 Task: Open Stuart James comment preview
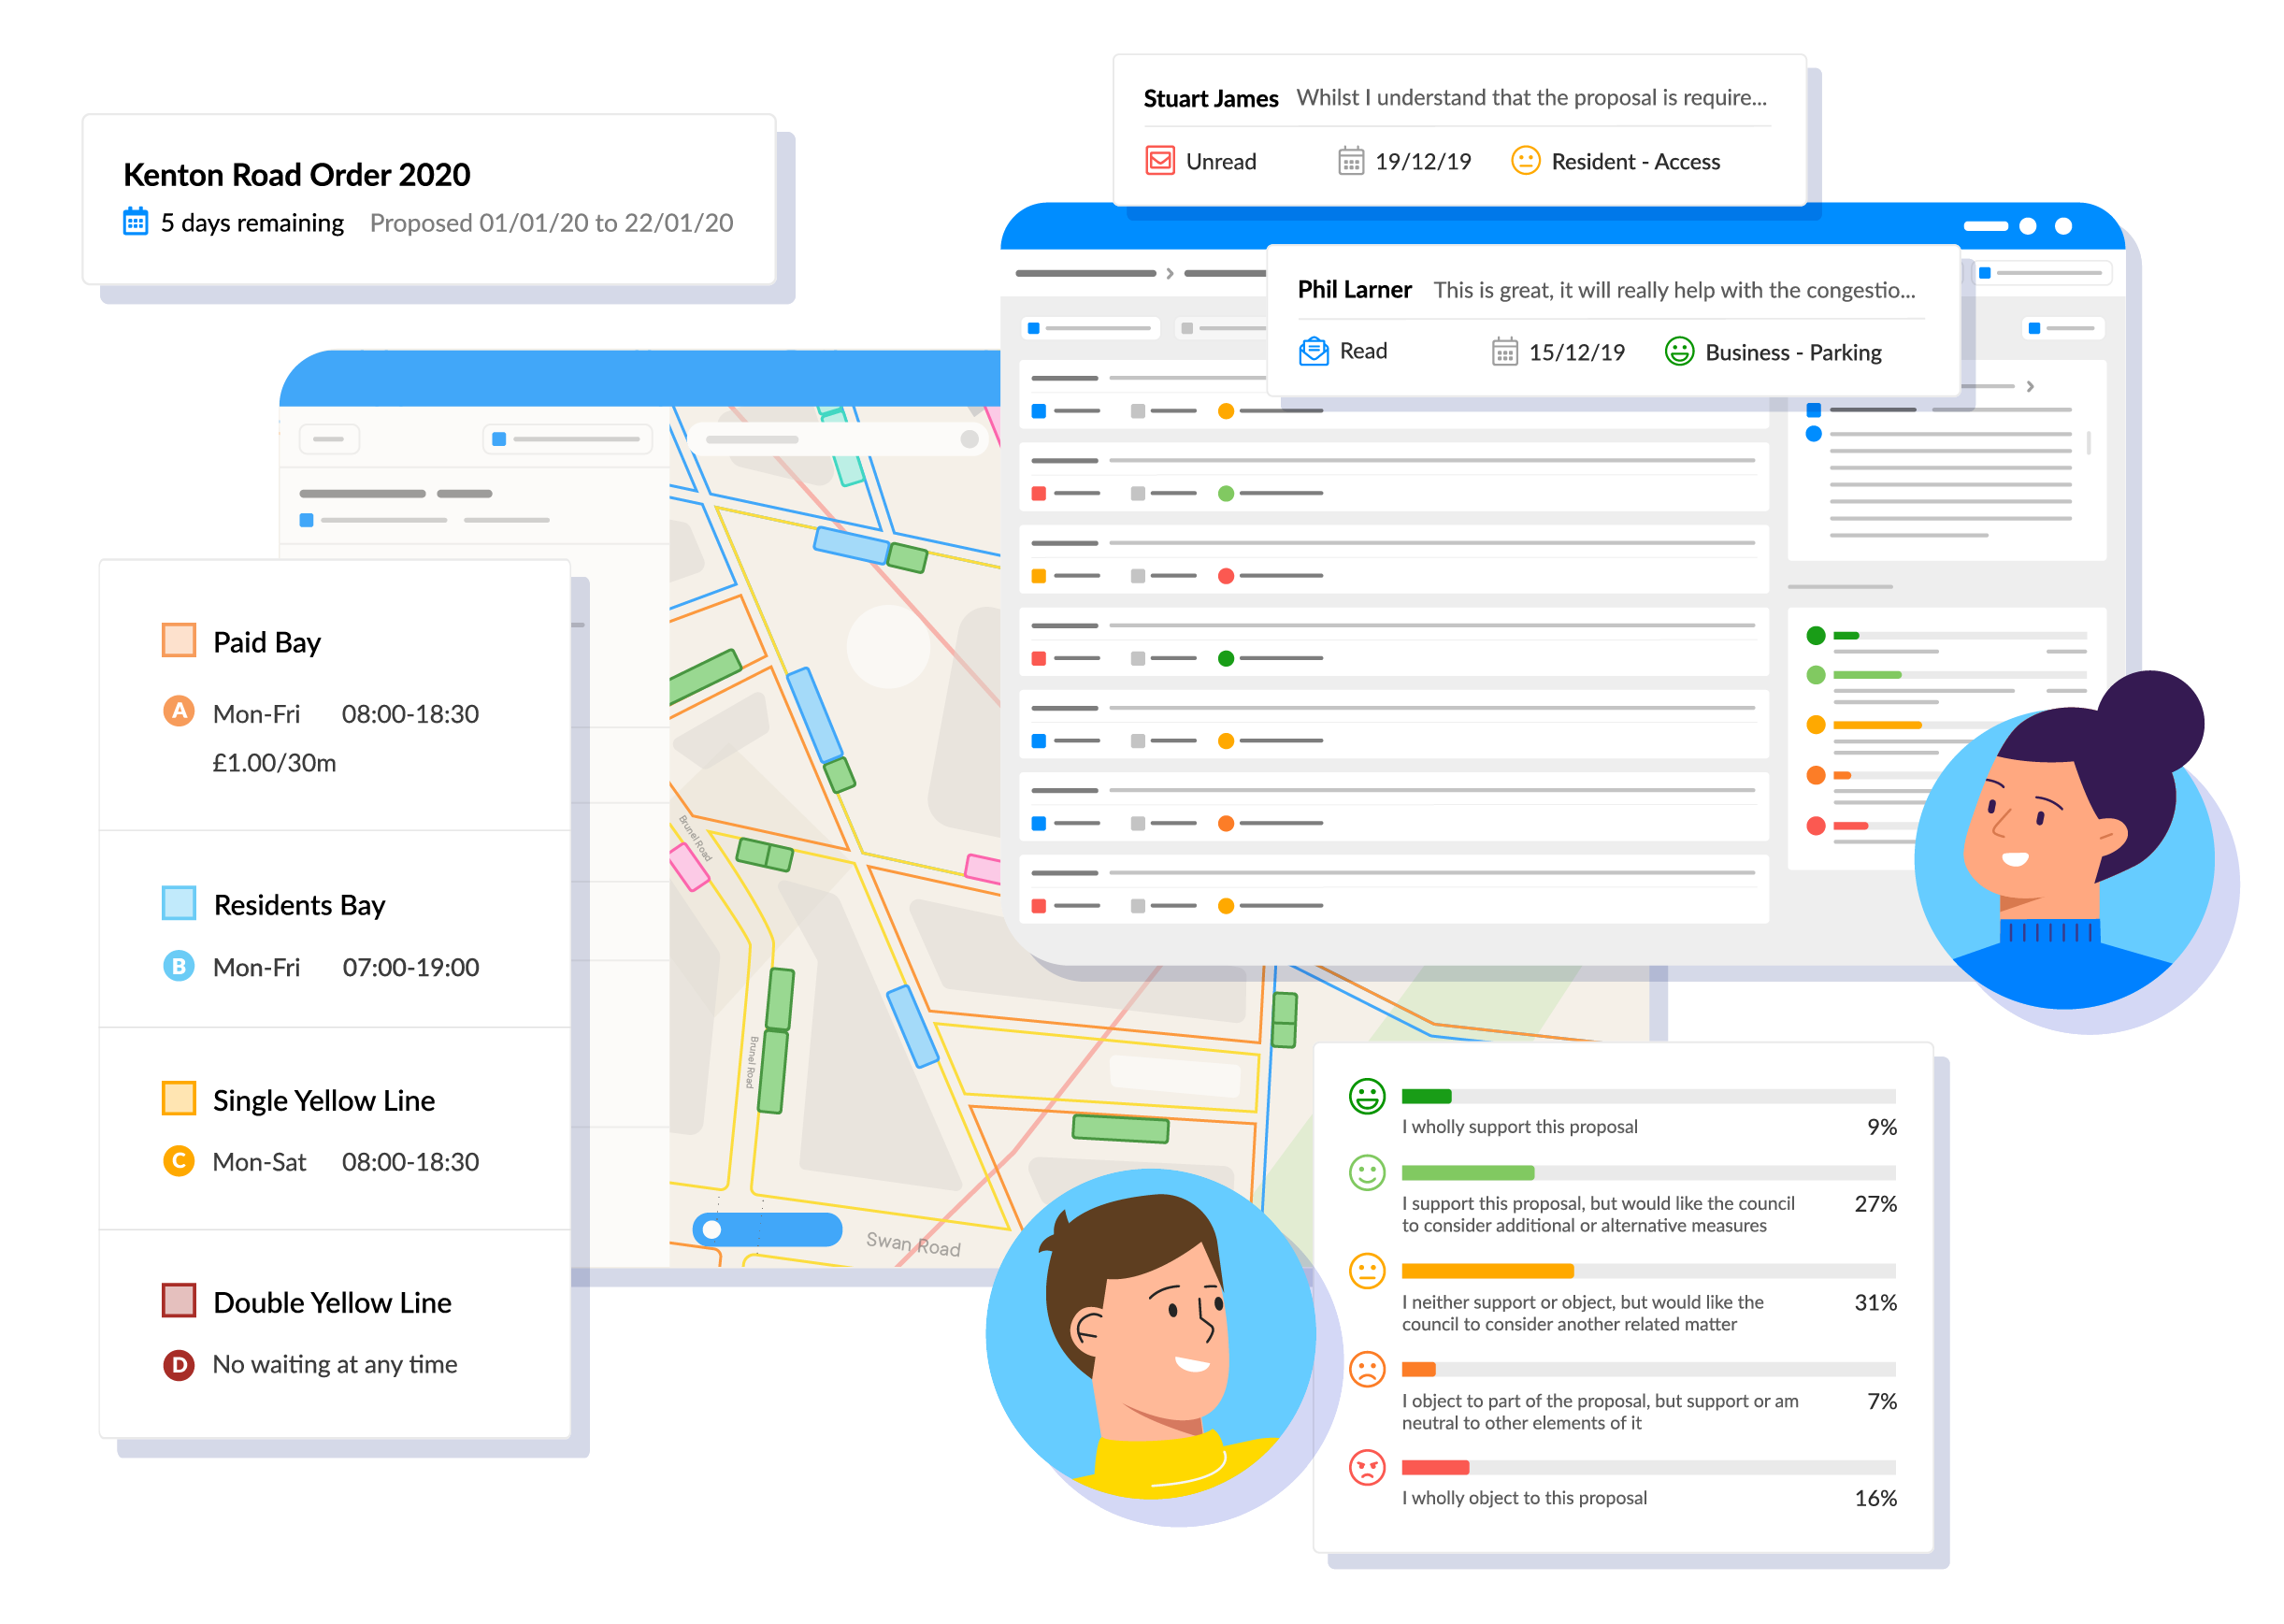(x=1530, y=98)
